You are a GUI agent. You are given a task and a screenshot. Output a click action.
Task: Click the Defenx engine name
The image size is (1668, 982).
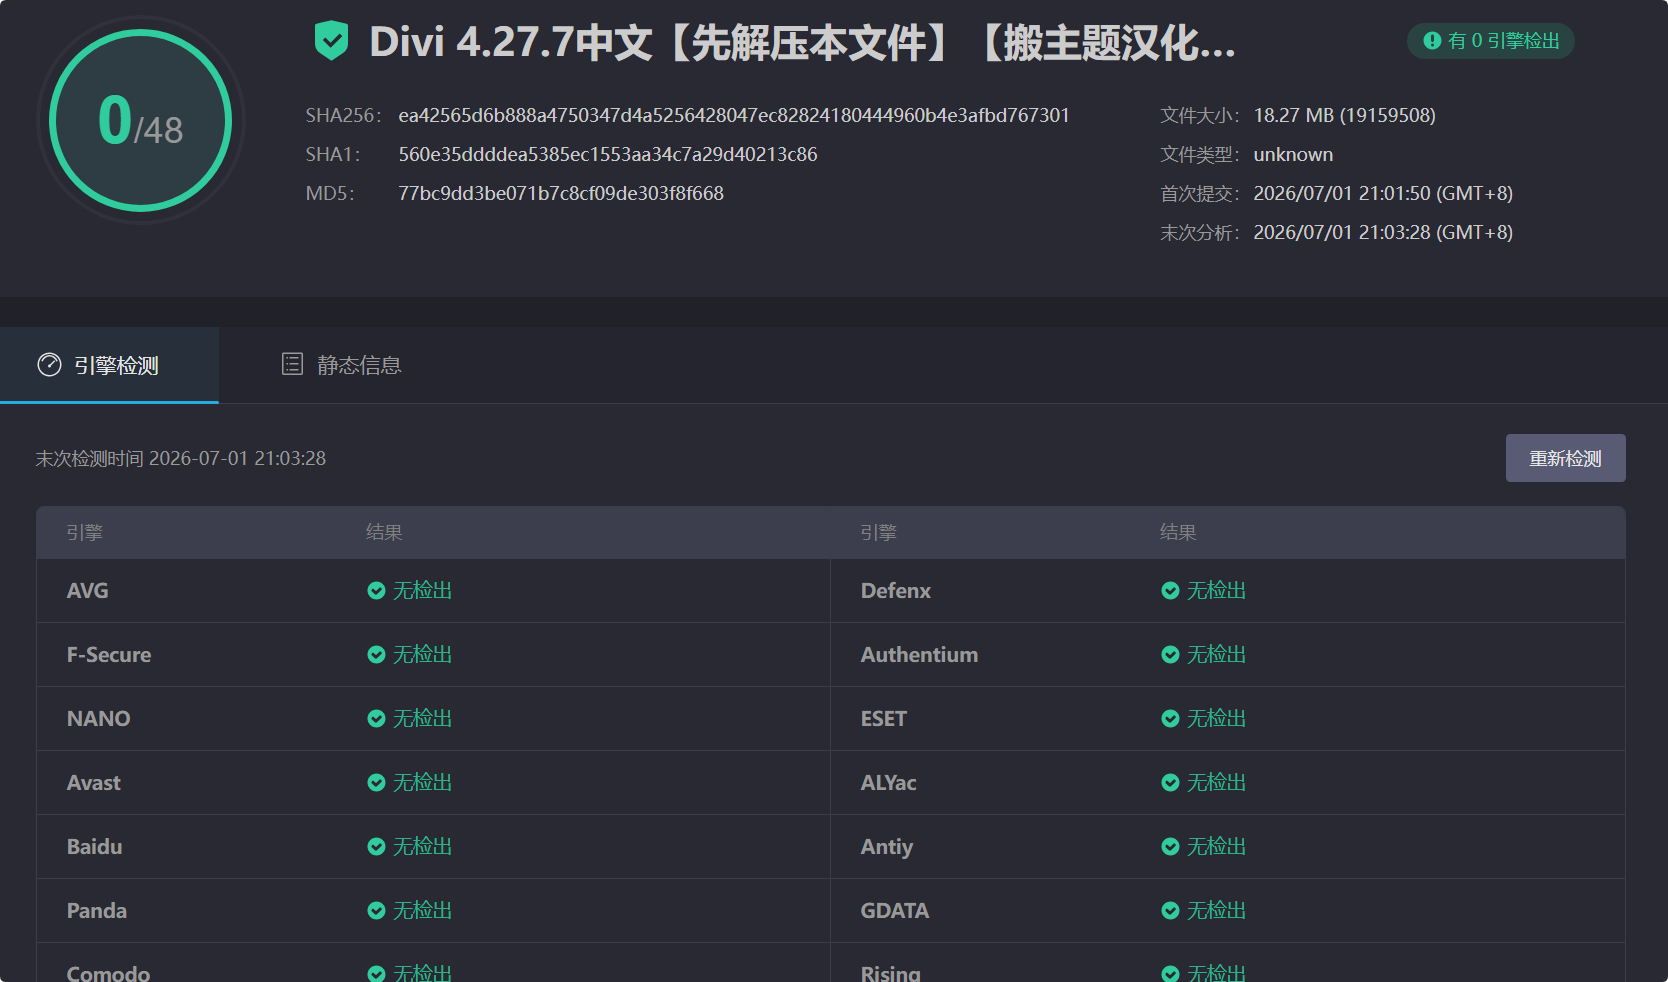[x=896, y=591]
